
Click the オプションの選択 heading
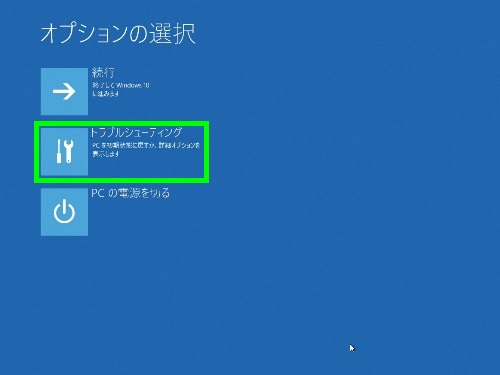pyautogui.click(x=118, y=33)
